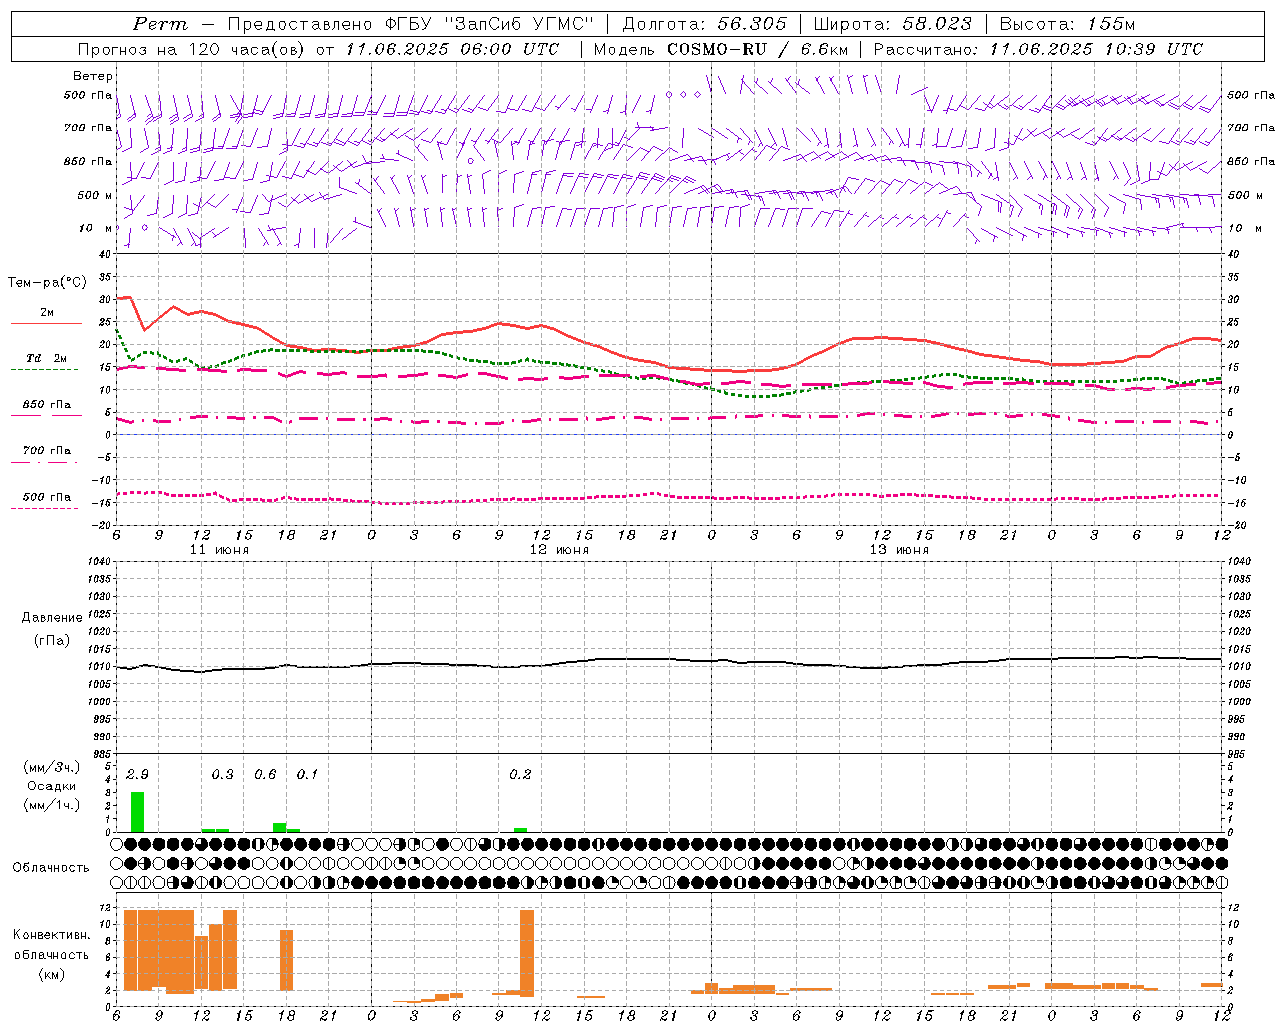
Task: Click the "12 июня" date label
Action: (559, 550)
